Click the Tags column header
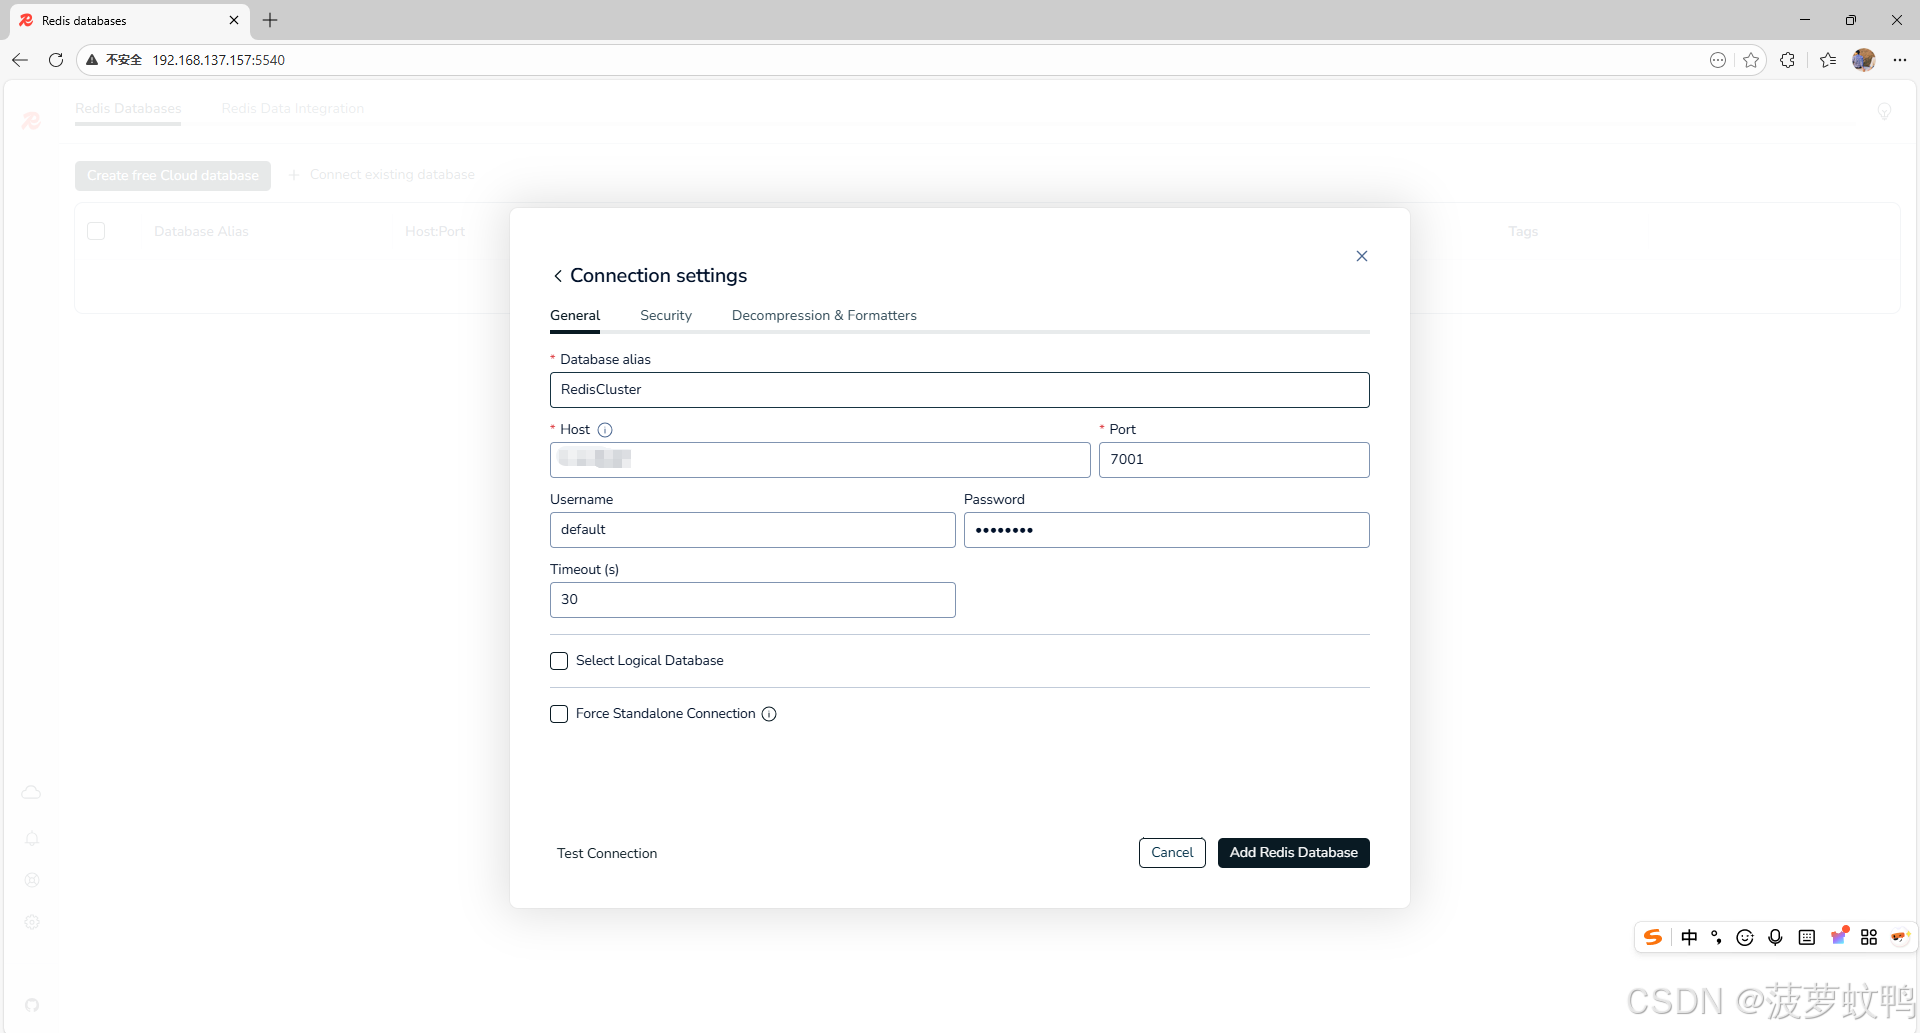Screen dimensions: 1920x1033 (x=1523, y=232)
